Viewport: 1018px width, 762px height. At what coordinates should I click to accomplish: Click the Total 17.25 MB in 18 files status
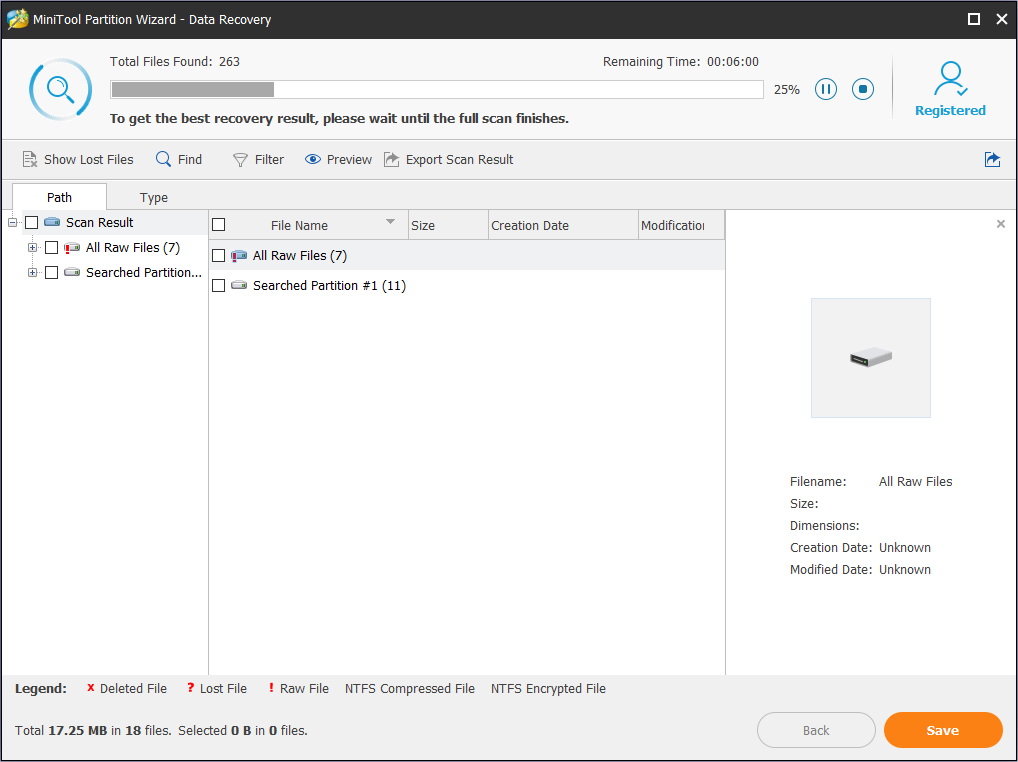click(x=93, y=731)
